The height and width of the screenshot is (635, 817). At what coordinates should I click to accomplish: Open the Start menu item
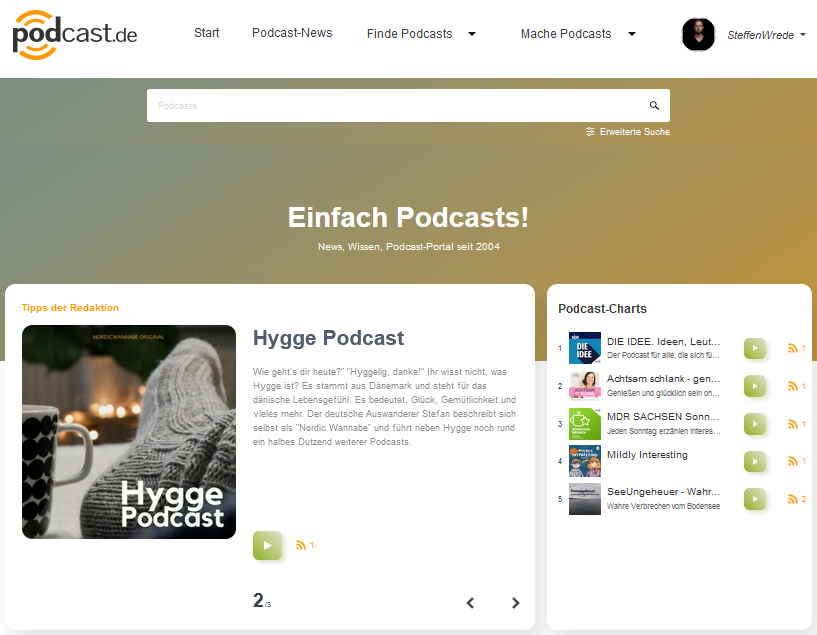point(206,33)
